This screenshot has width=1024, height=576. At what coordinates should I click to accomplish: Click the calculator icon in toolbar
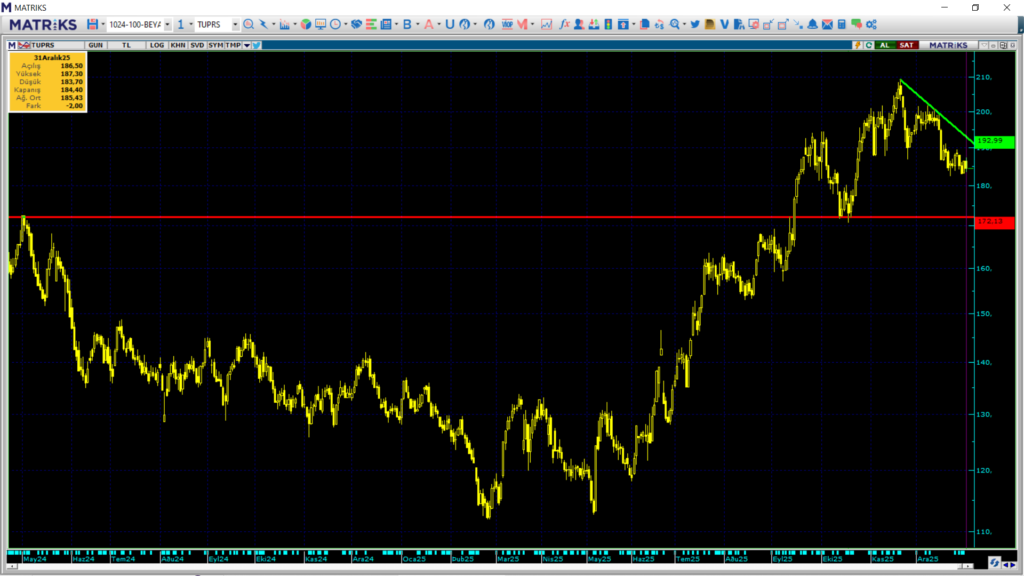[x=842, y=24]
